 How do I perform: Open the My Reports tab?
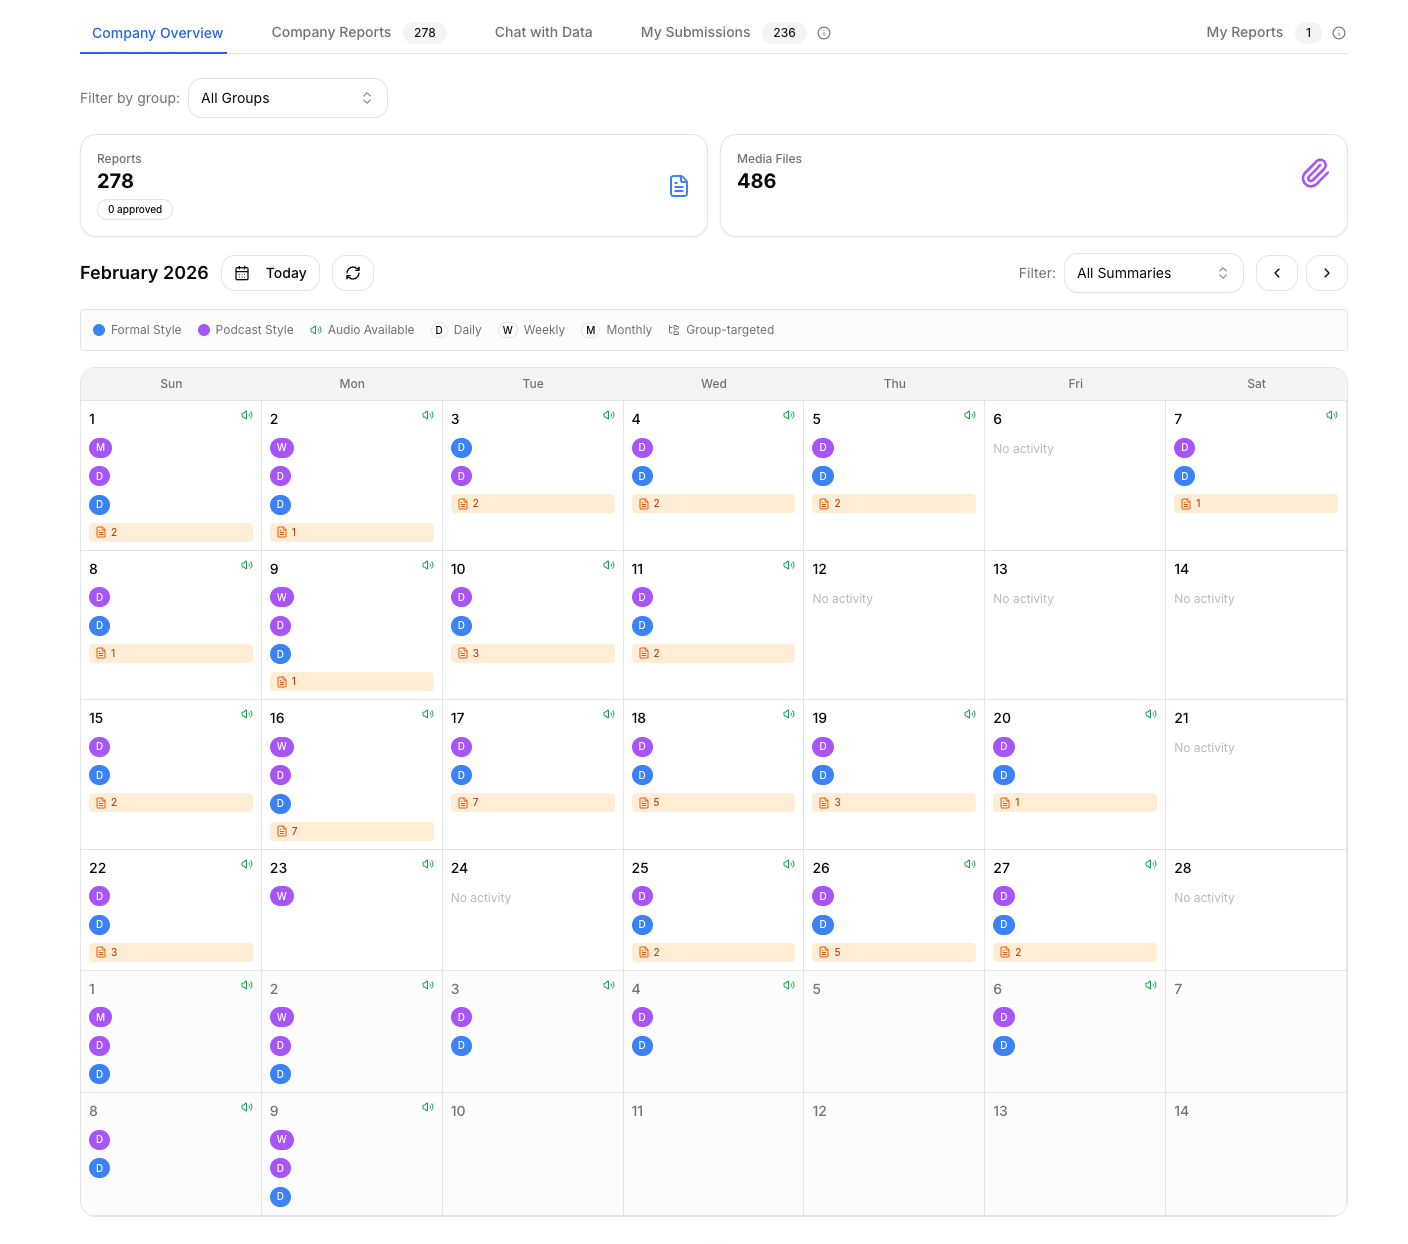click(x=1264, y=32)
